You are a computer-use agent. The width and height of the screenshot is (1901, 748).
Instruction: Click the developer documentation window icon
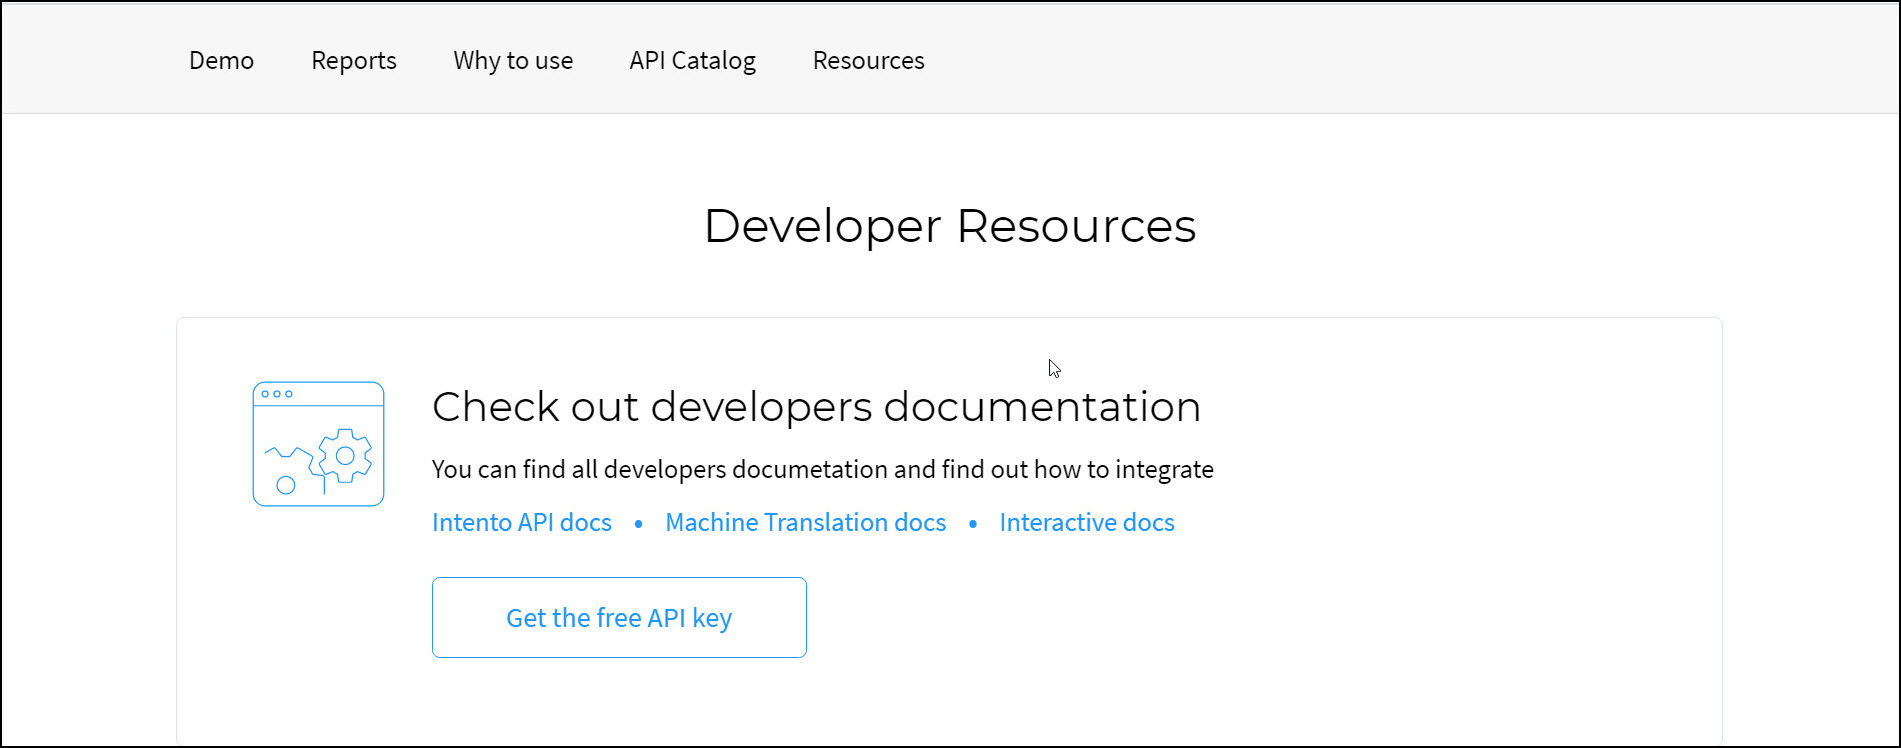tap(318, 443)
